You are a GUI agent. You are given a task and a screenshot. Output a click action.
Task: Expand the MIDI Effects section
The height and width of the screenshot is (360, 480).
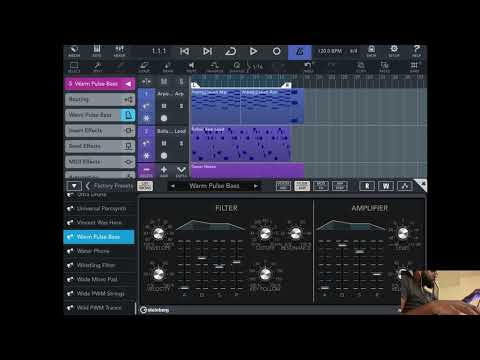point(100,162)
